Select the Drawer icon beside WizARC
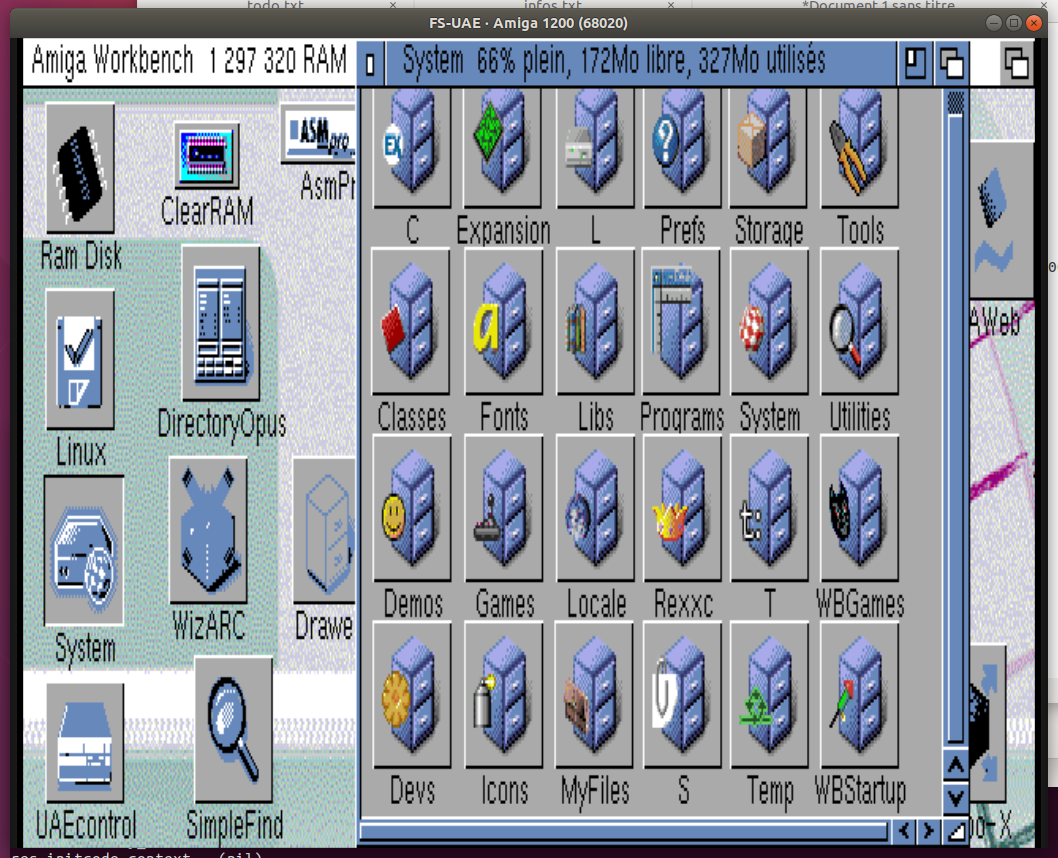The height and width of the screenshot is (858, 1058). click(x=325, y=530)
